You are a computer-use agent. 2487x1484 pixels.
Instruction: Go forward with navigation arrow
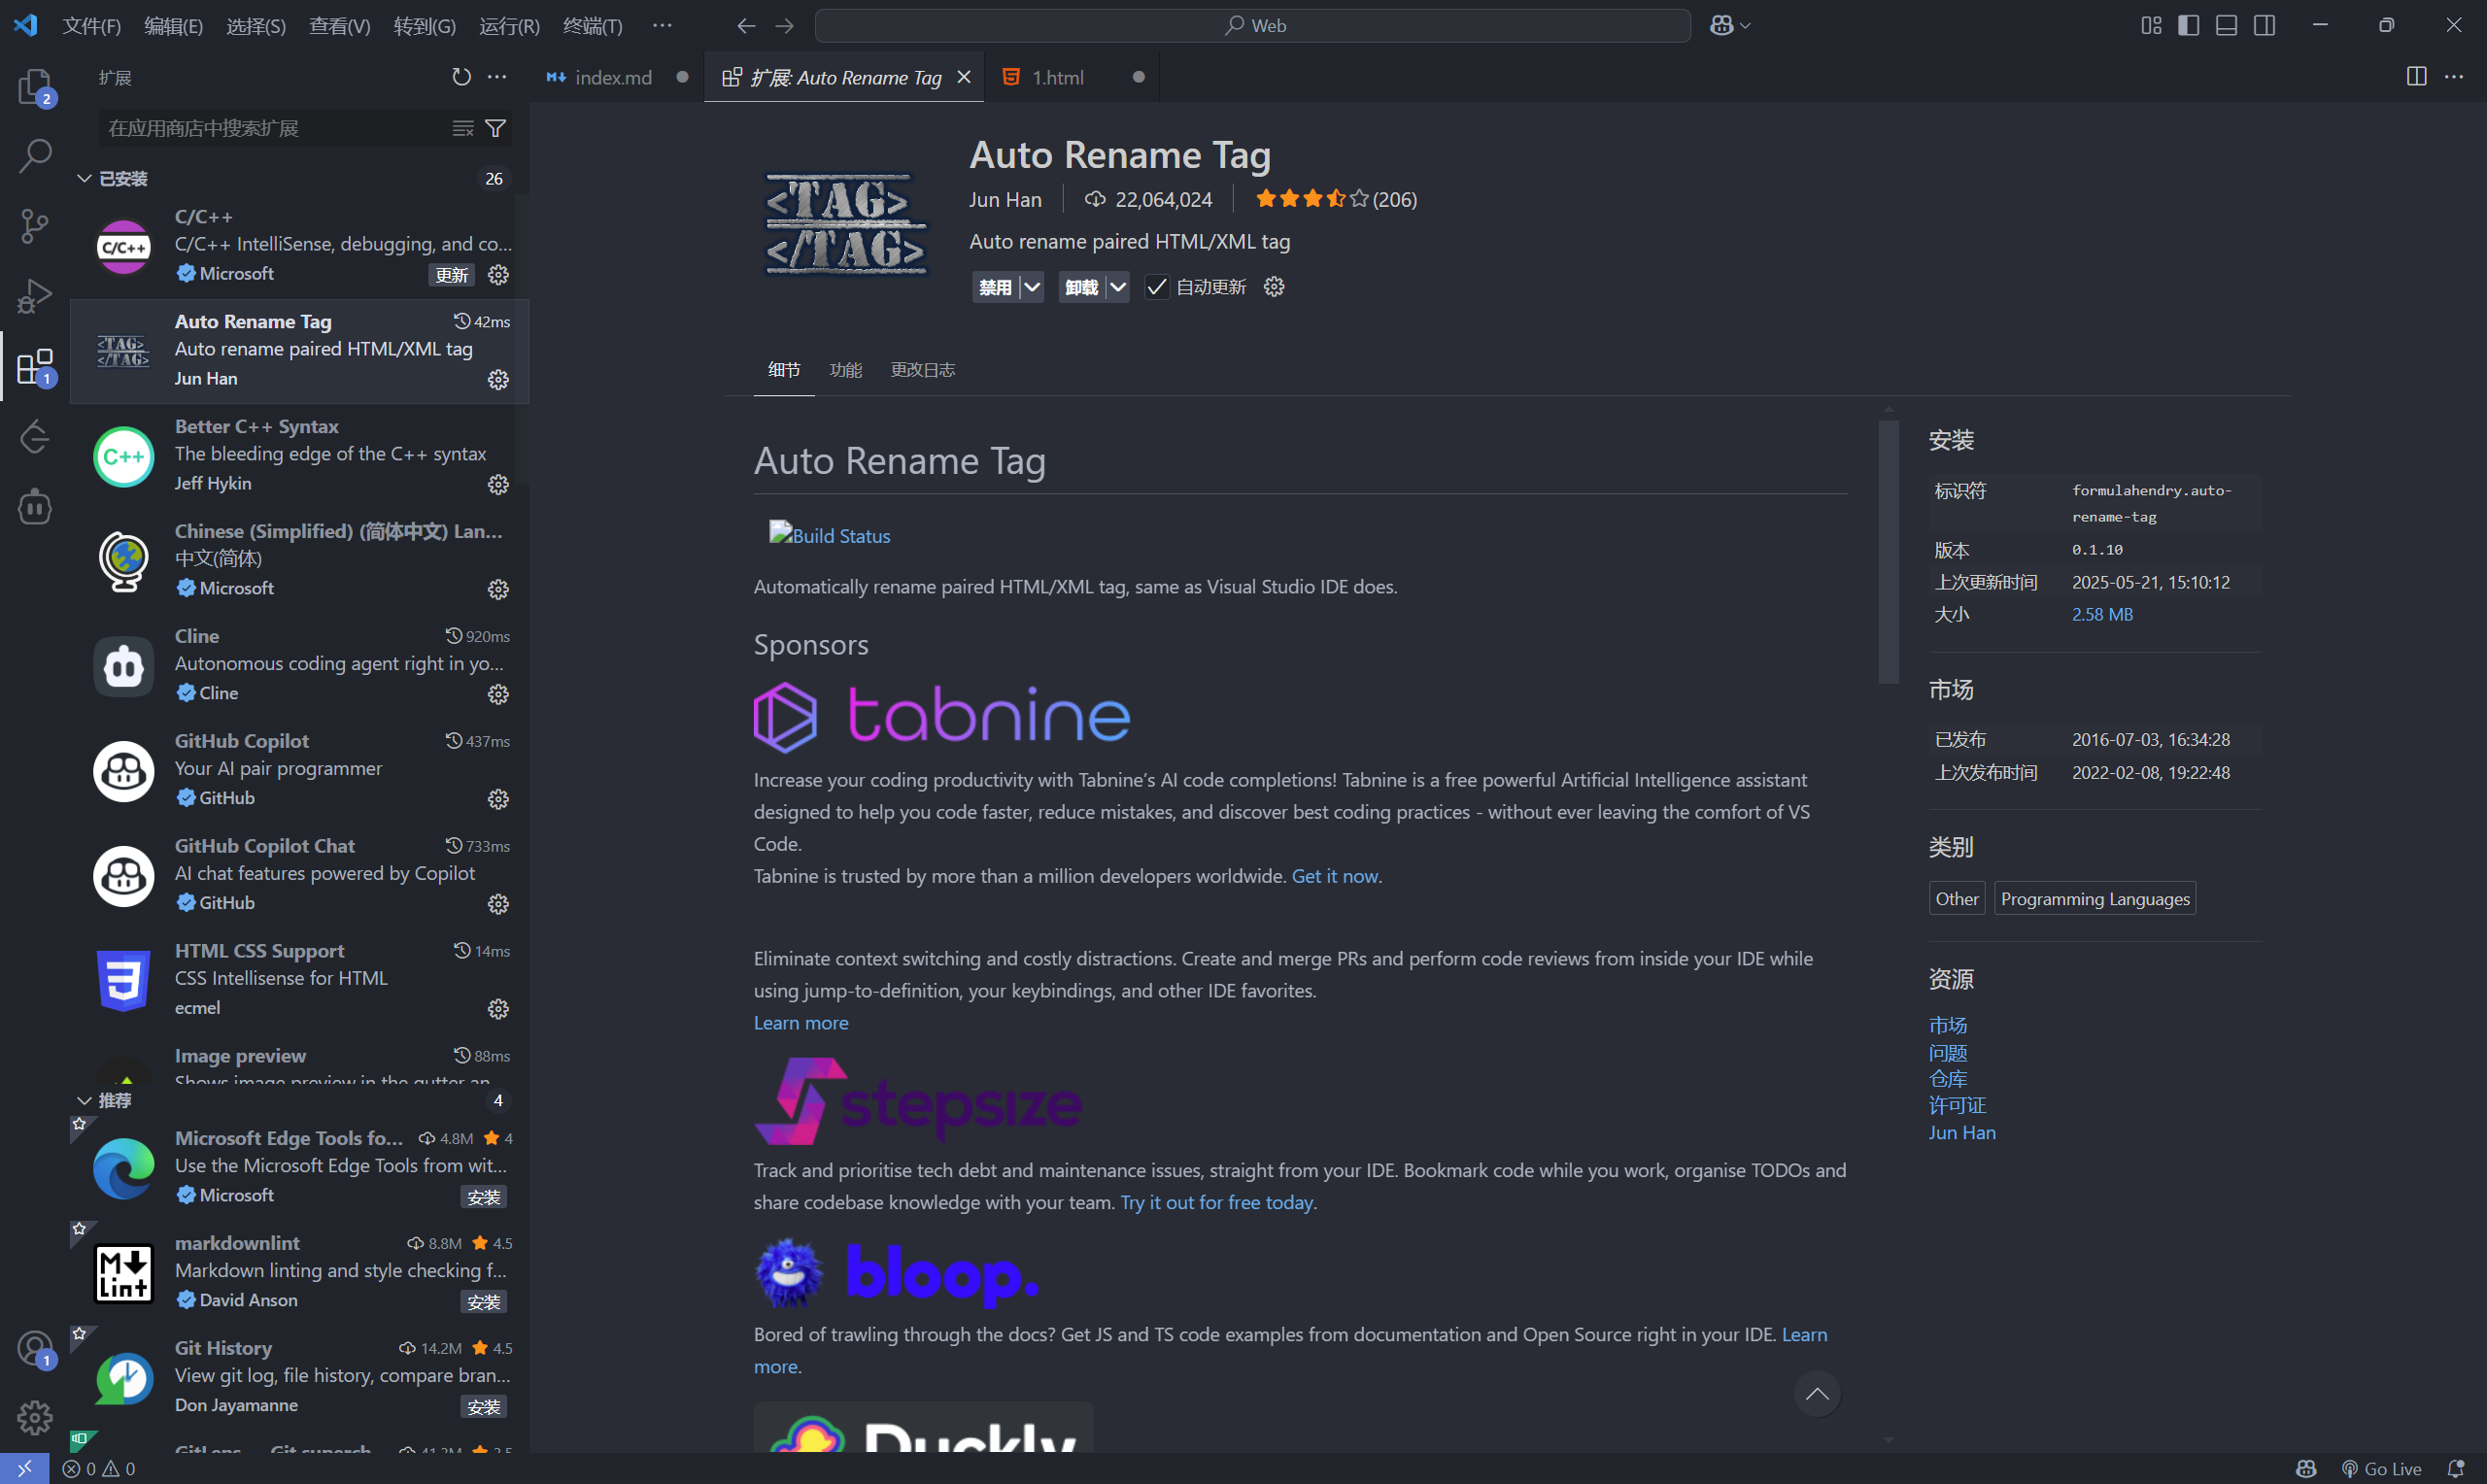785,25
